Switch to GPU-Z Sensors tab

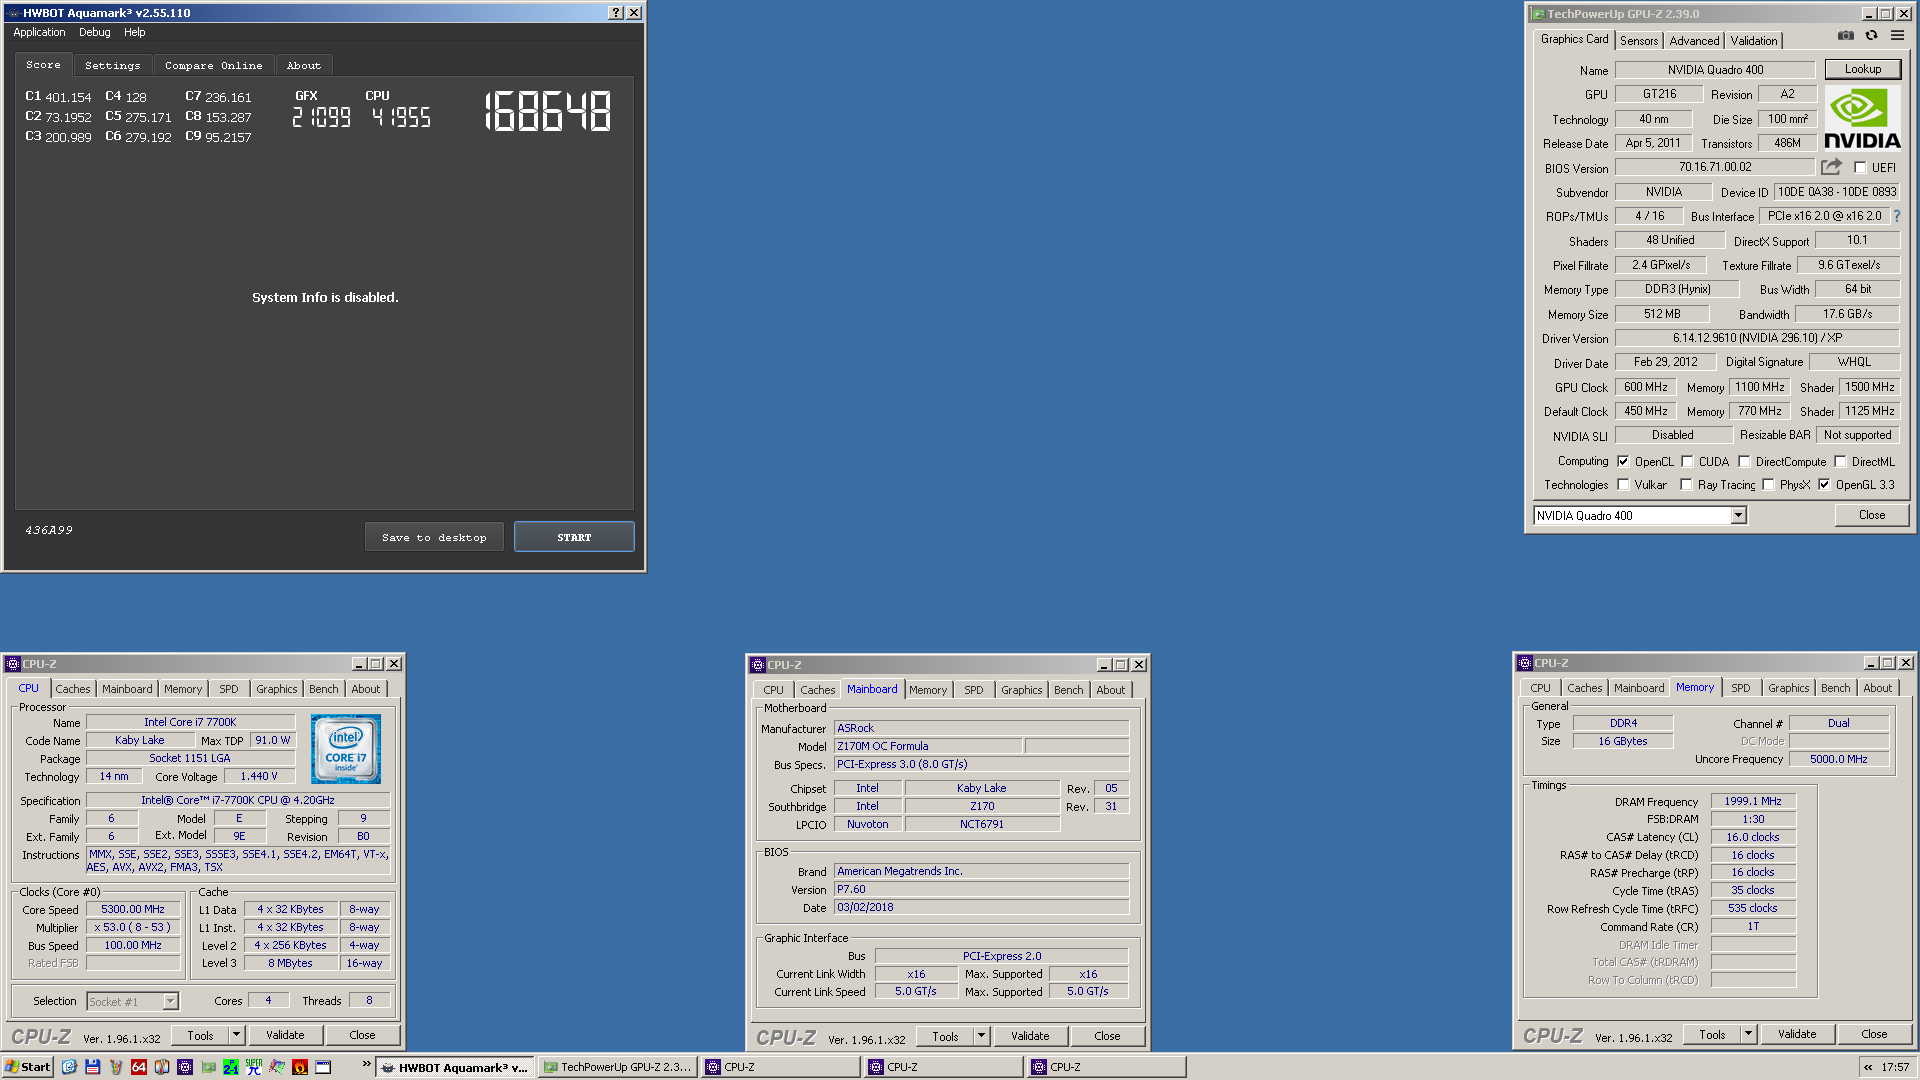[1639, 41]
